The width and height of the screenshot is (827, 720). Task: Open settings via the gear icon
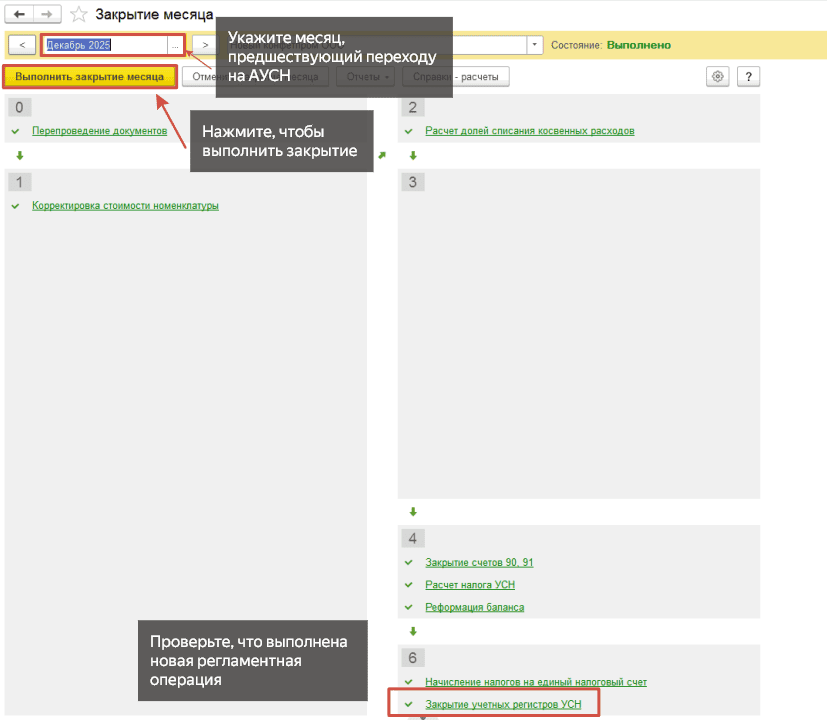717,76
